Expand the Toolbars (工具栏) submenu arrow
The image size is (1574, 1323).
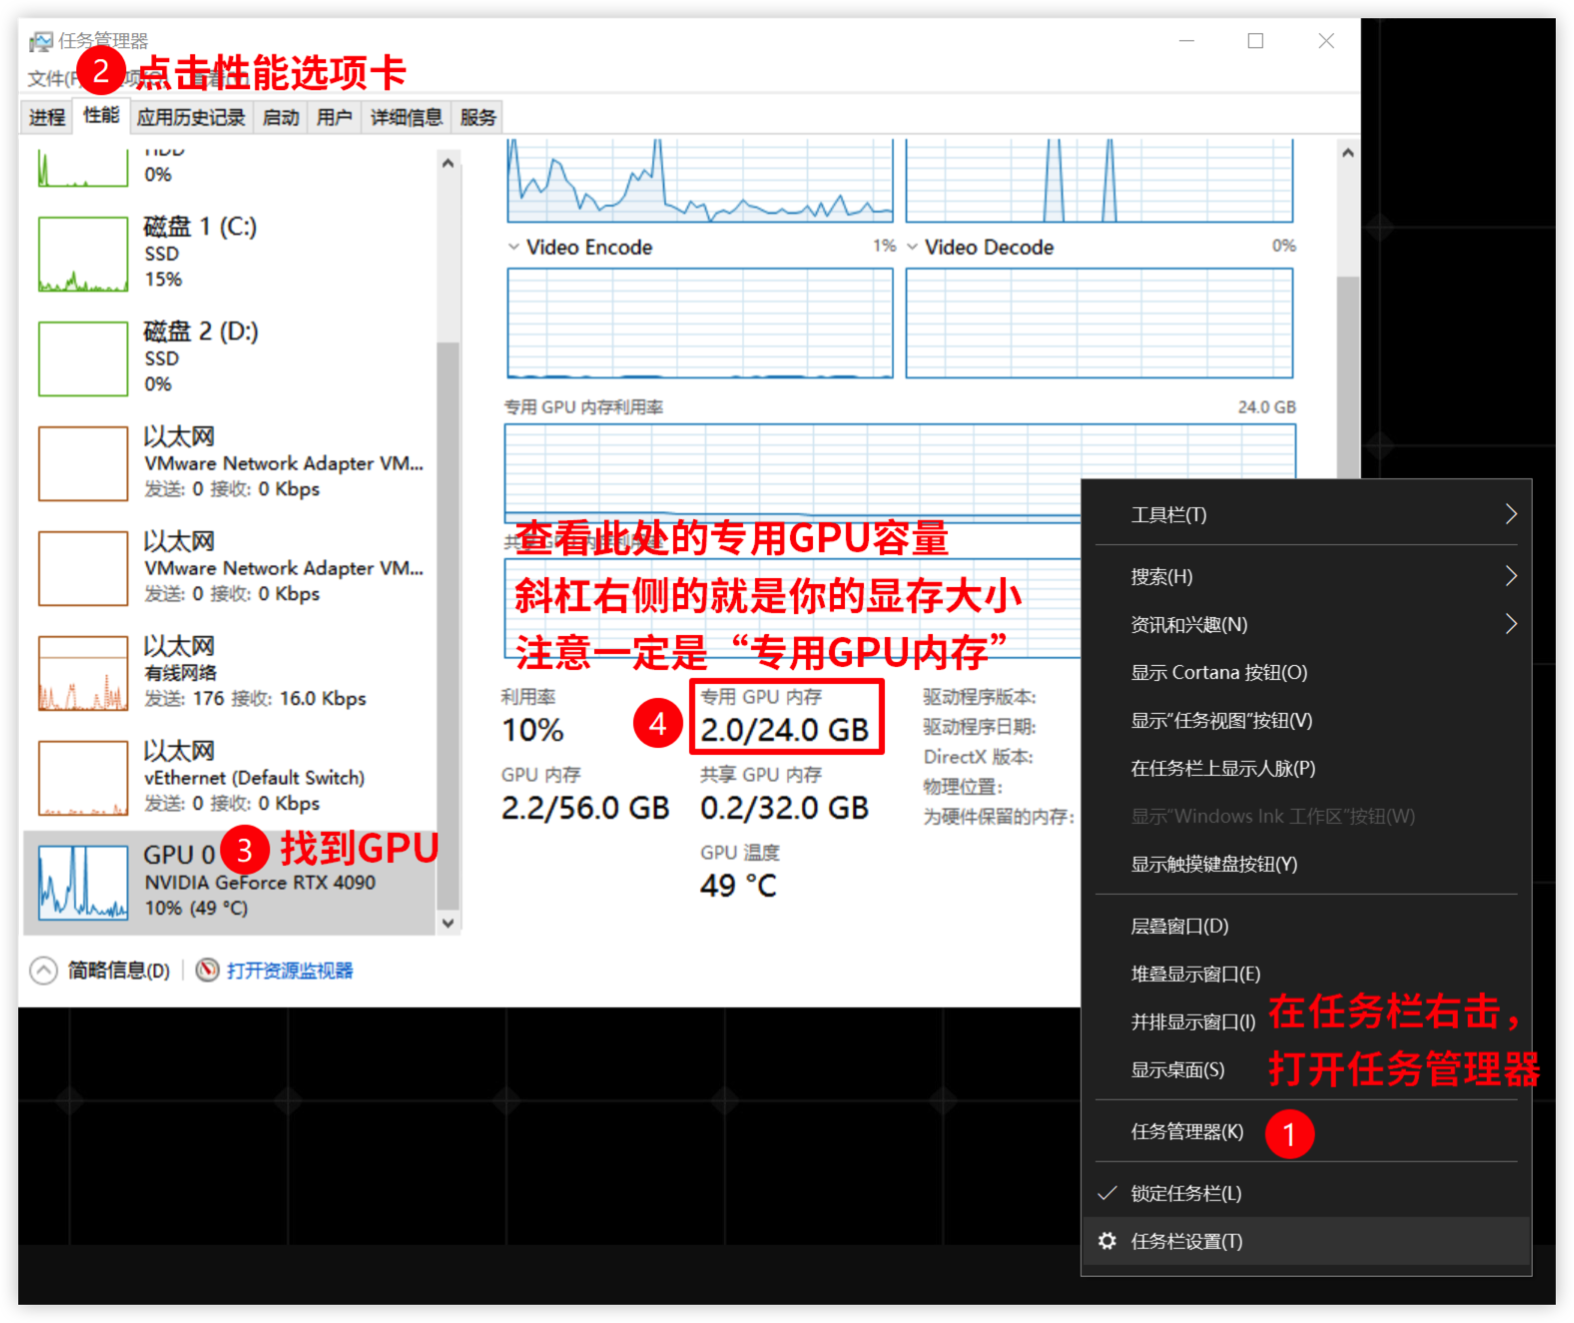coord(1511,514)
